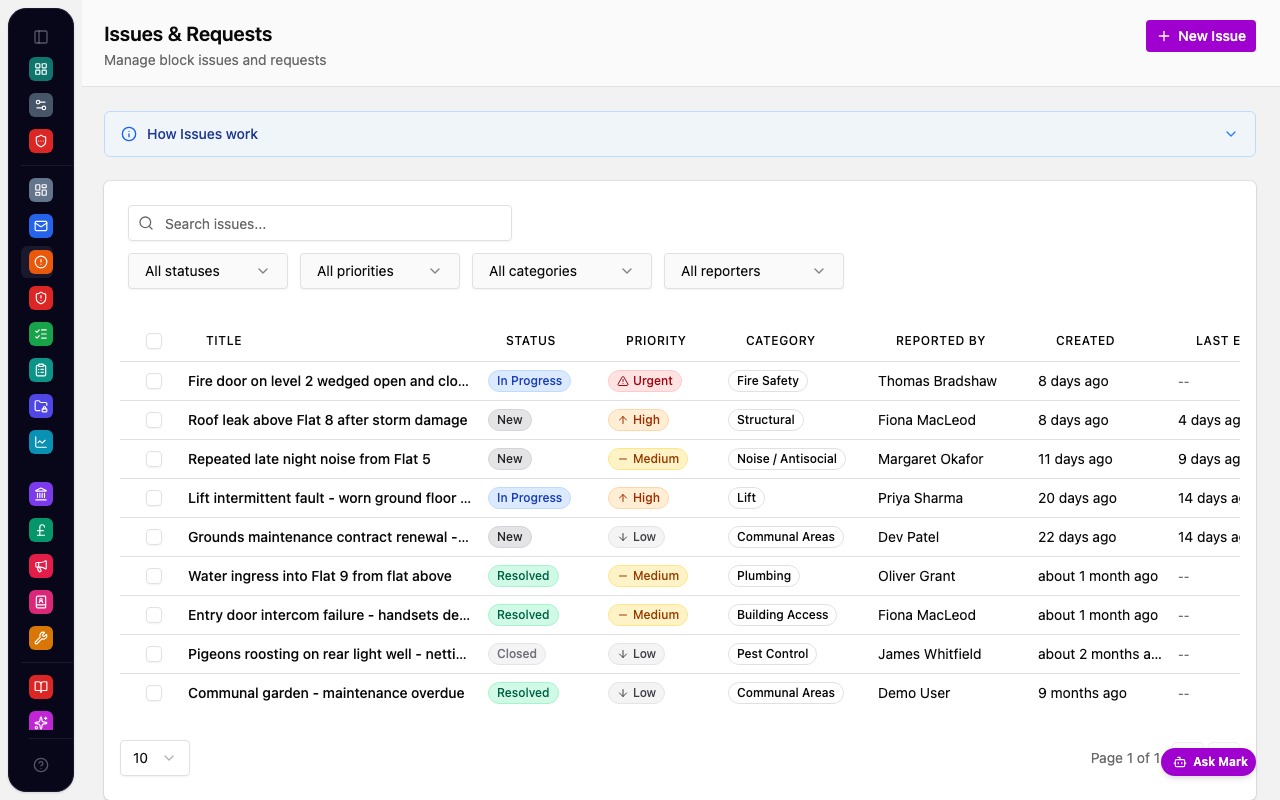
Task: Open the pink contact book icon
Action: coord(41,602)
